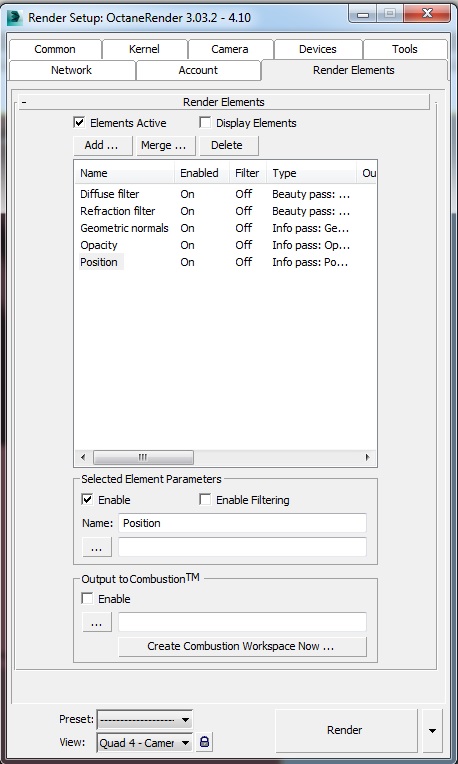
Task: Select the Opacity element row
Action: (225, 245)
